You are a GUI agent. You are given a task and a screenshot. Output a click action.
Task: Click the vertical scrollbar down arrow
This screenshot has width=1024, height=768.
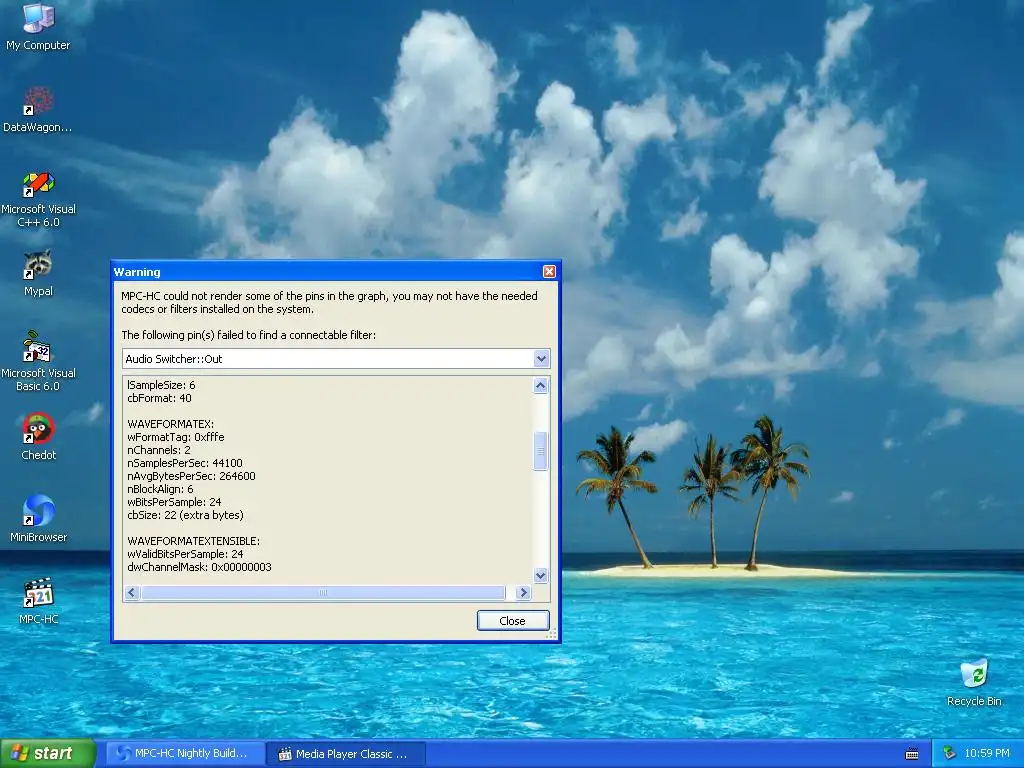click(x=540, y=575)
